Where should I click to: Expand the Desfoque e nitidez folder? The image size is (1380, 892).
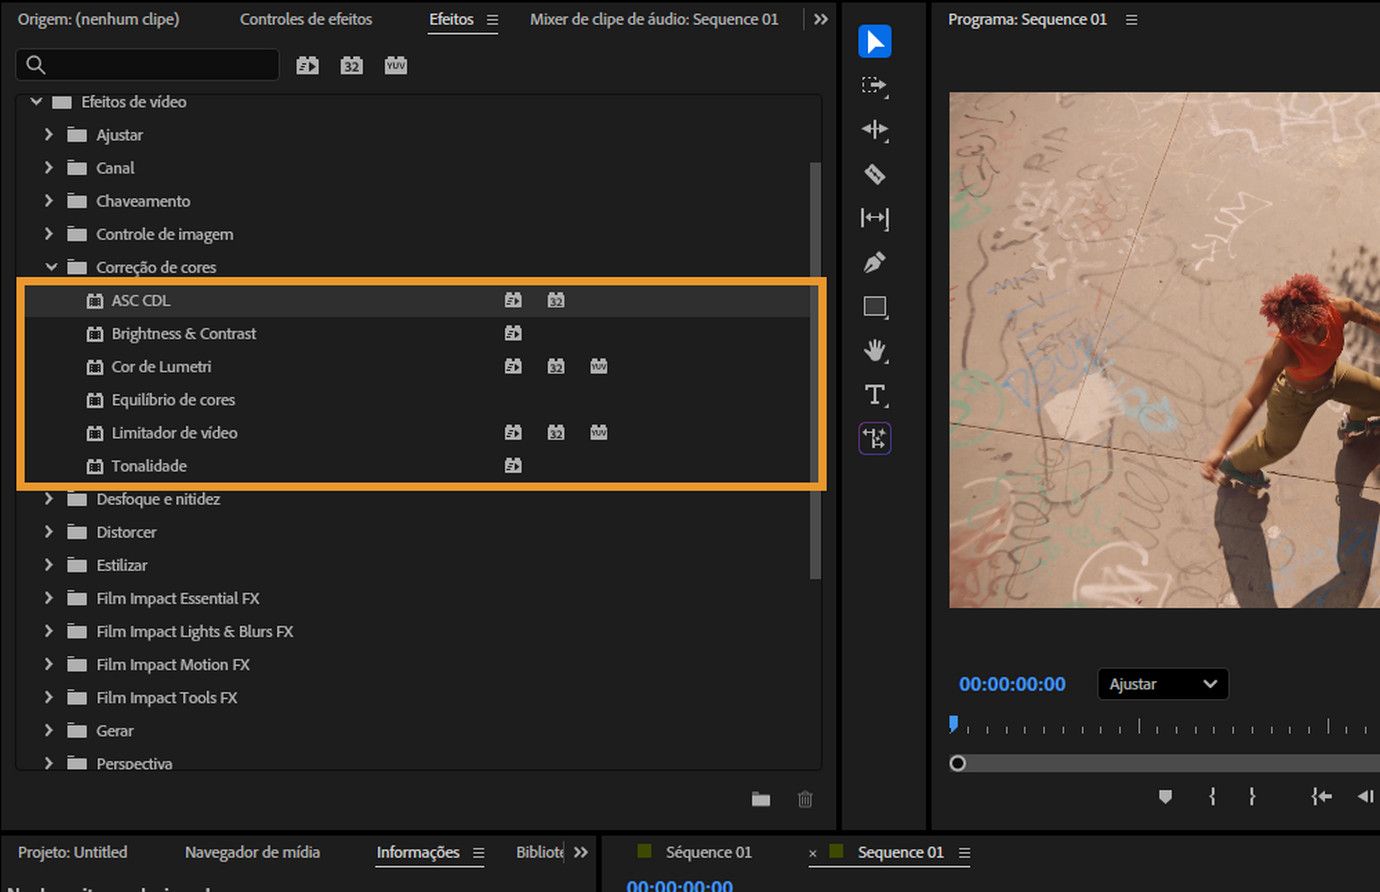[49, 499]
